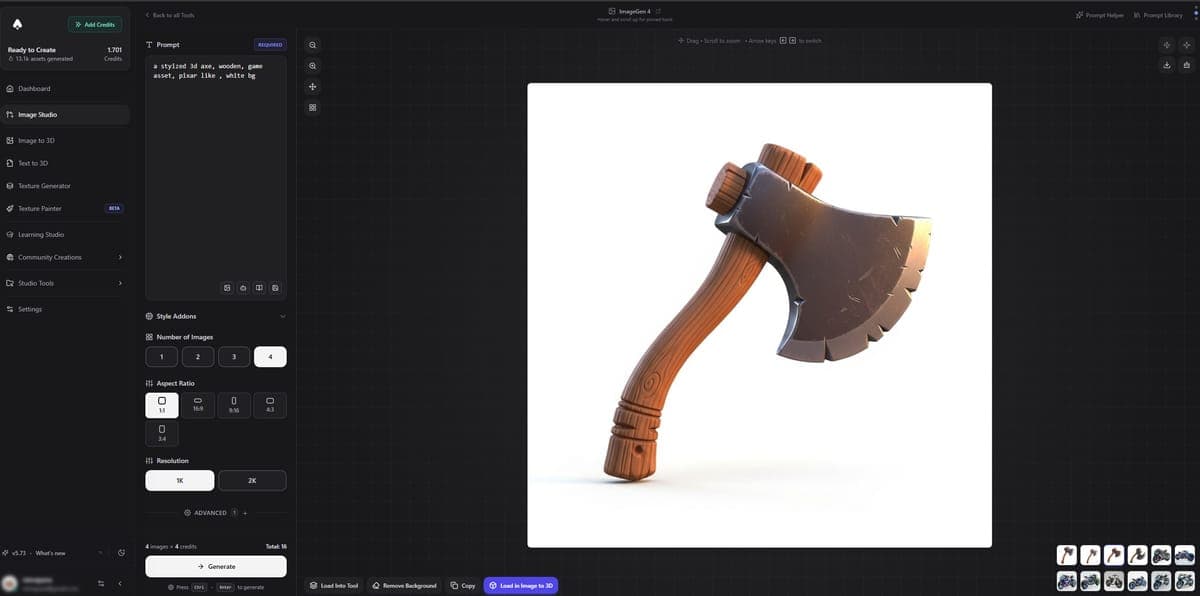Click Load in Image to 3D
Screen dimensions: 1200x596
pyautogui.click(x=521, y=585)
